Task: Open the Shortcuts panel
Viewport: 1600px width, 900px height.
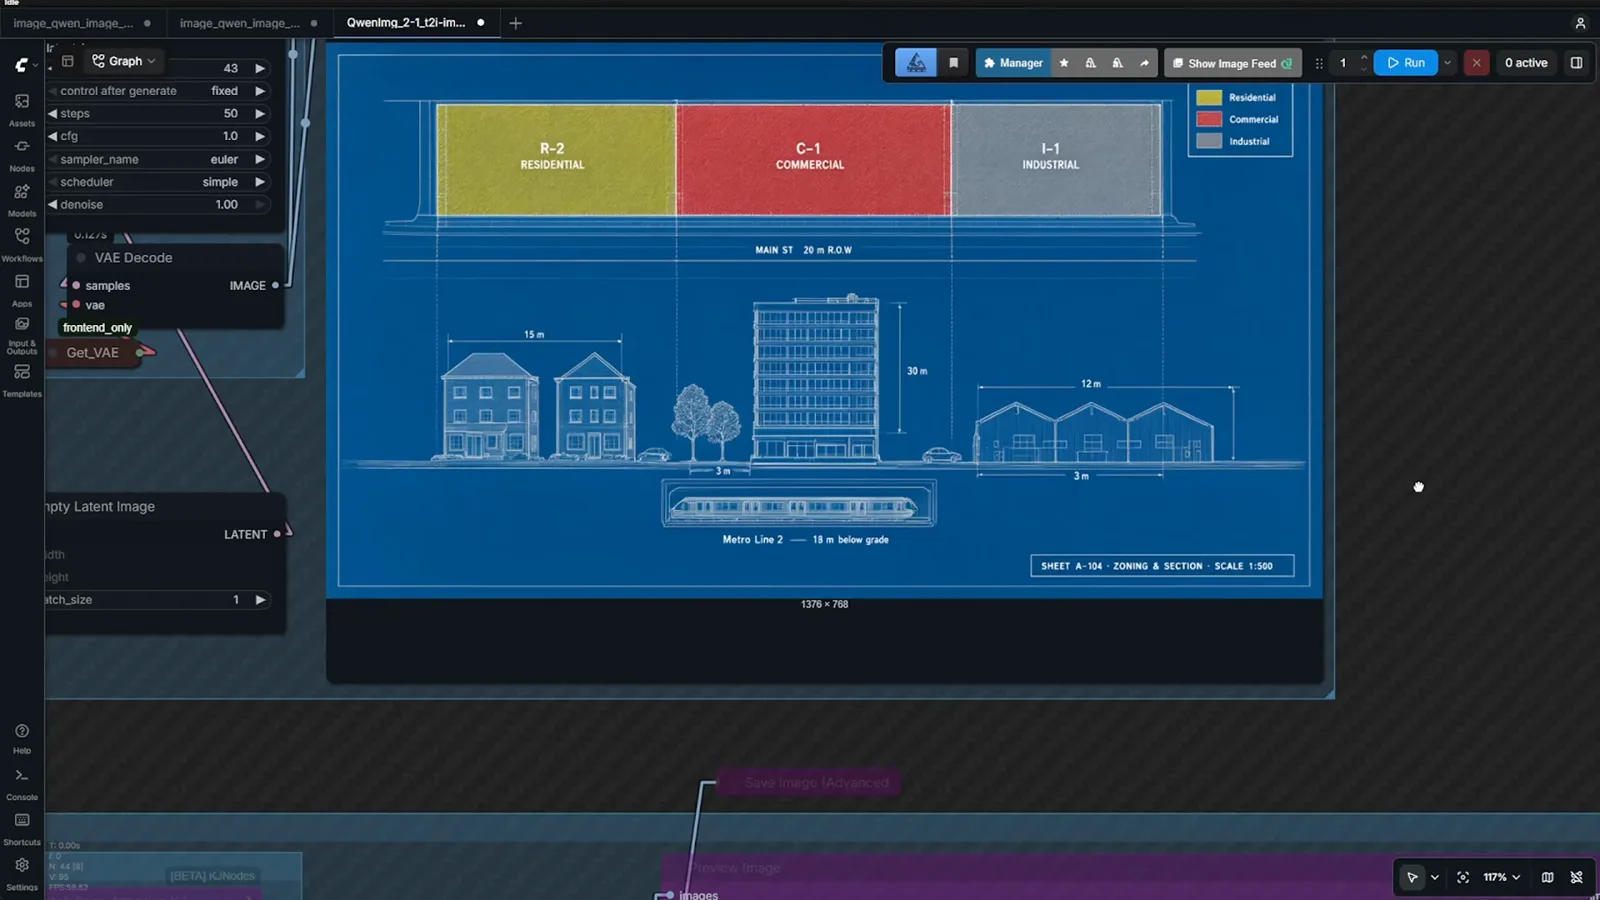Action: point(22,829)
